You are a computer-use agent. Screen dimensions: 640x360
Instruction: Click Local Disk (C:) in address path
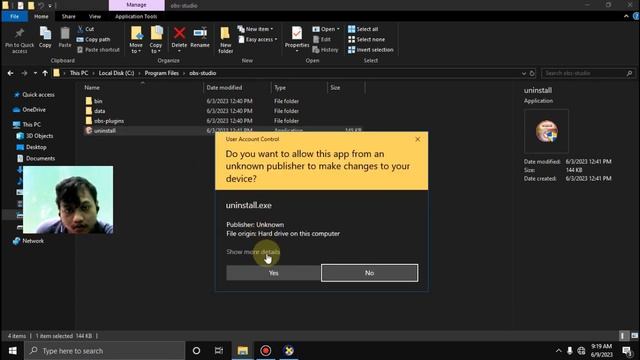pyautogui.click(x=116, y=73)
